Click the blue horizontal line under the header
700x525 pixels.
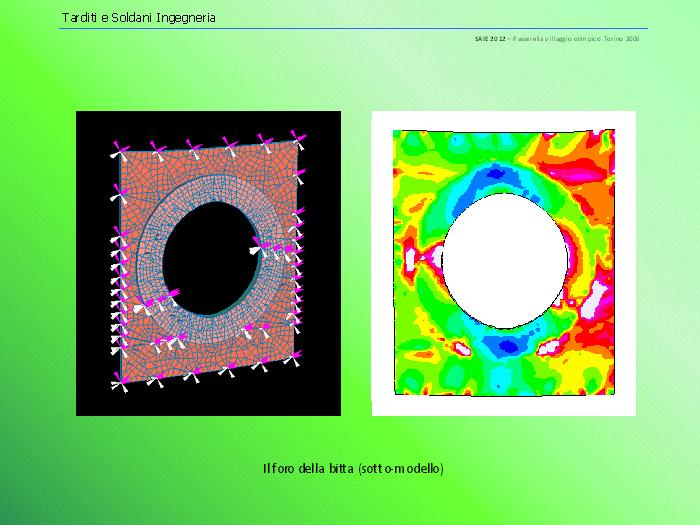(352, 28)
